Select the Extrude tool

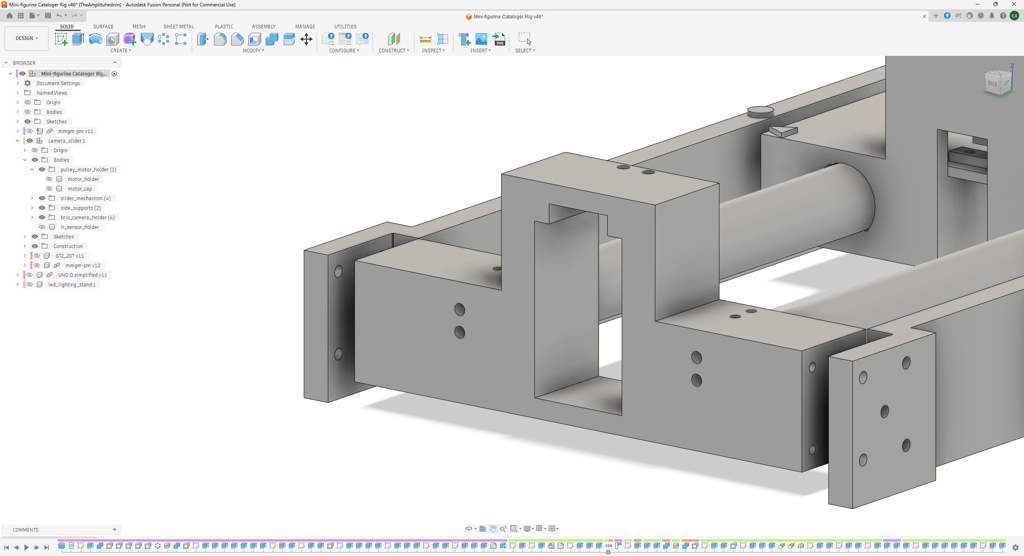click(78, 39)
